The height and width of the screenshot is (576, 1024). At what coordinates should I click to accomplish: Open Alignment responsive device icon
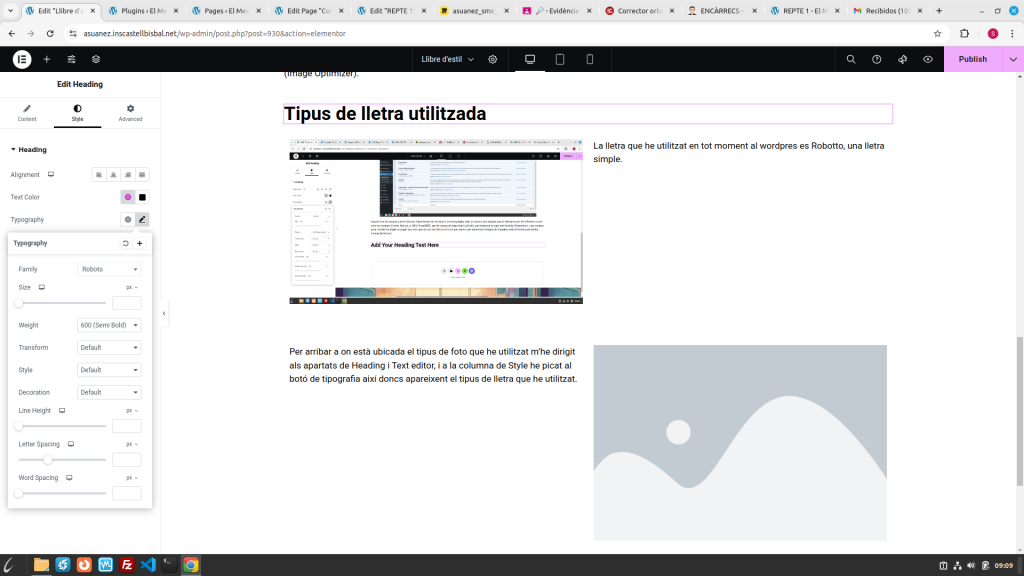[x=51, y=174]
